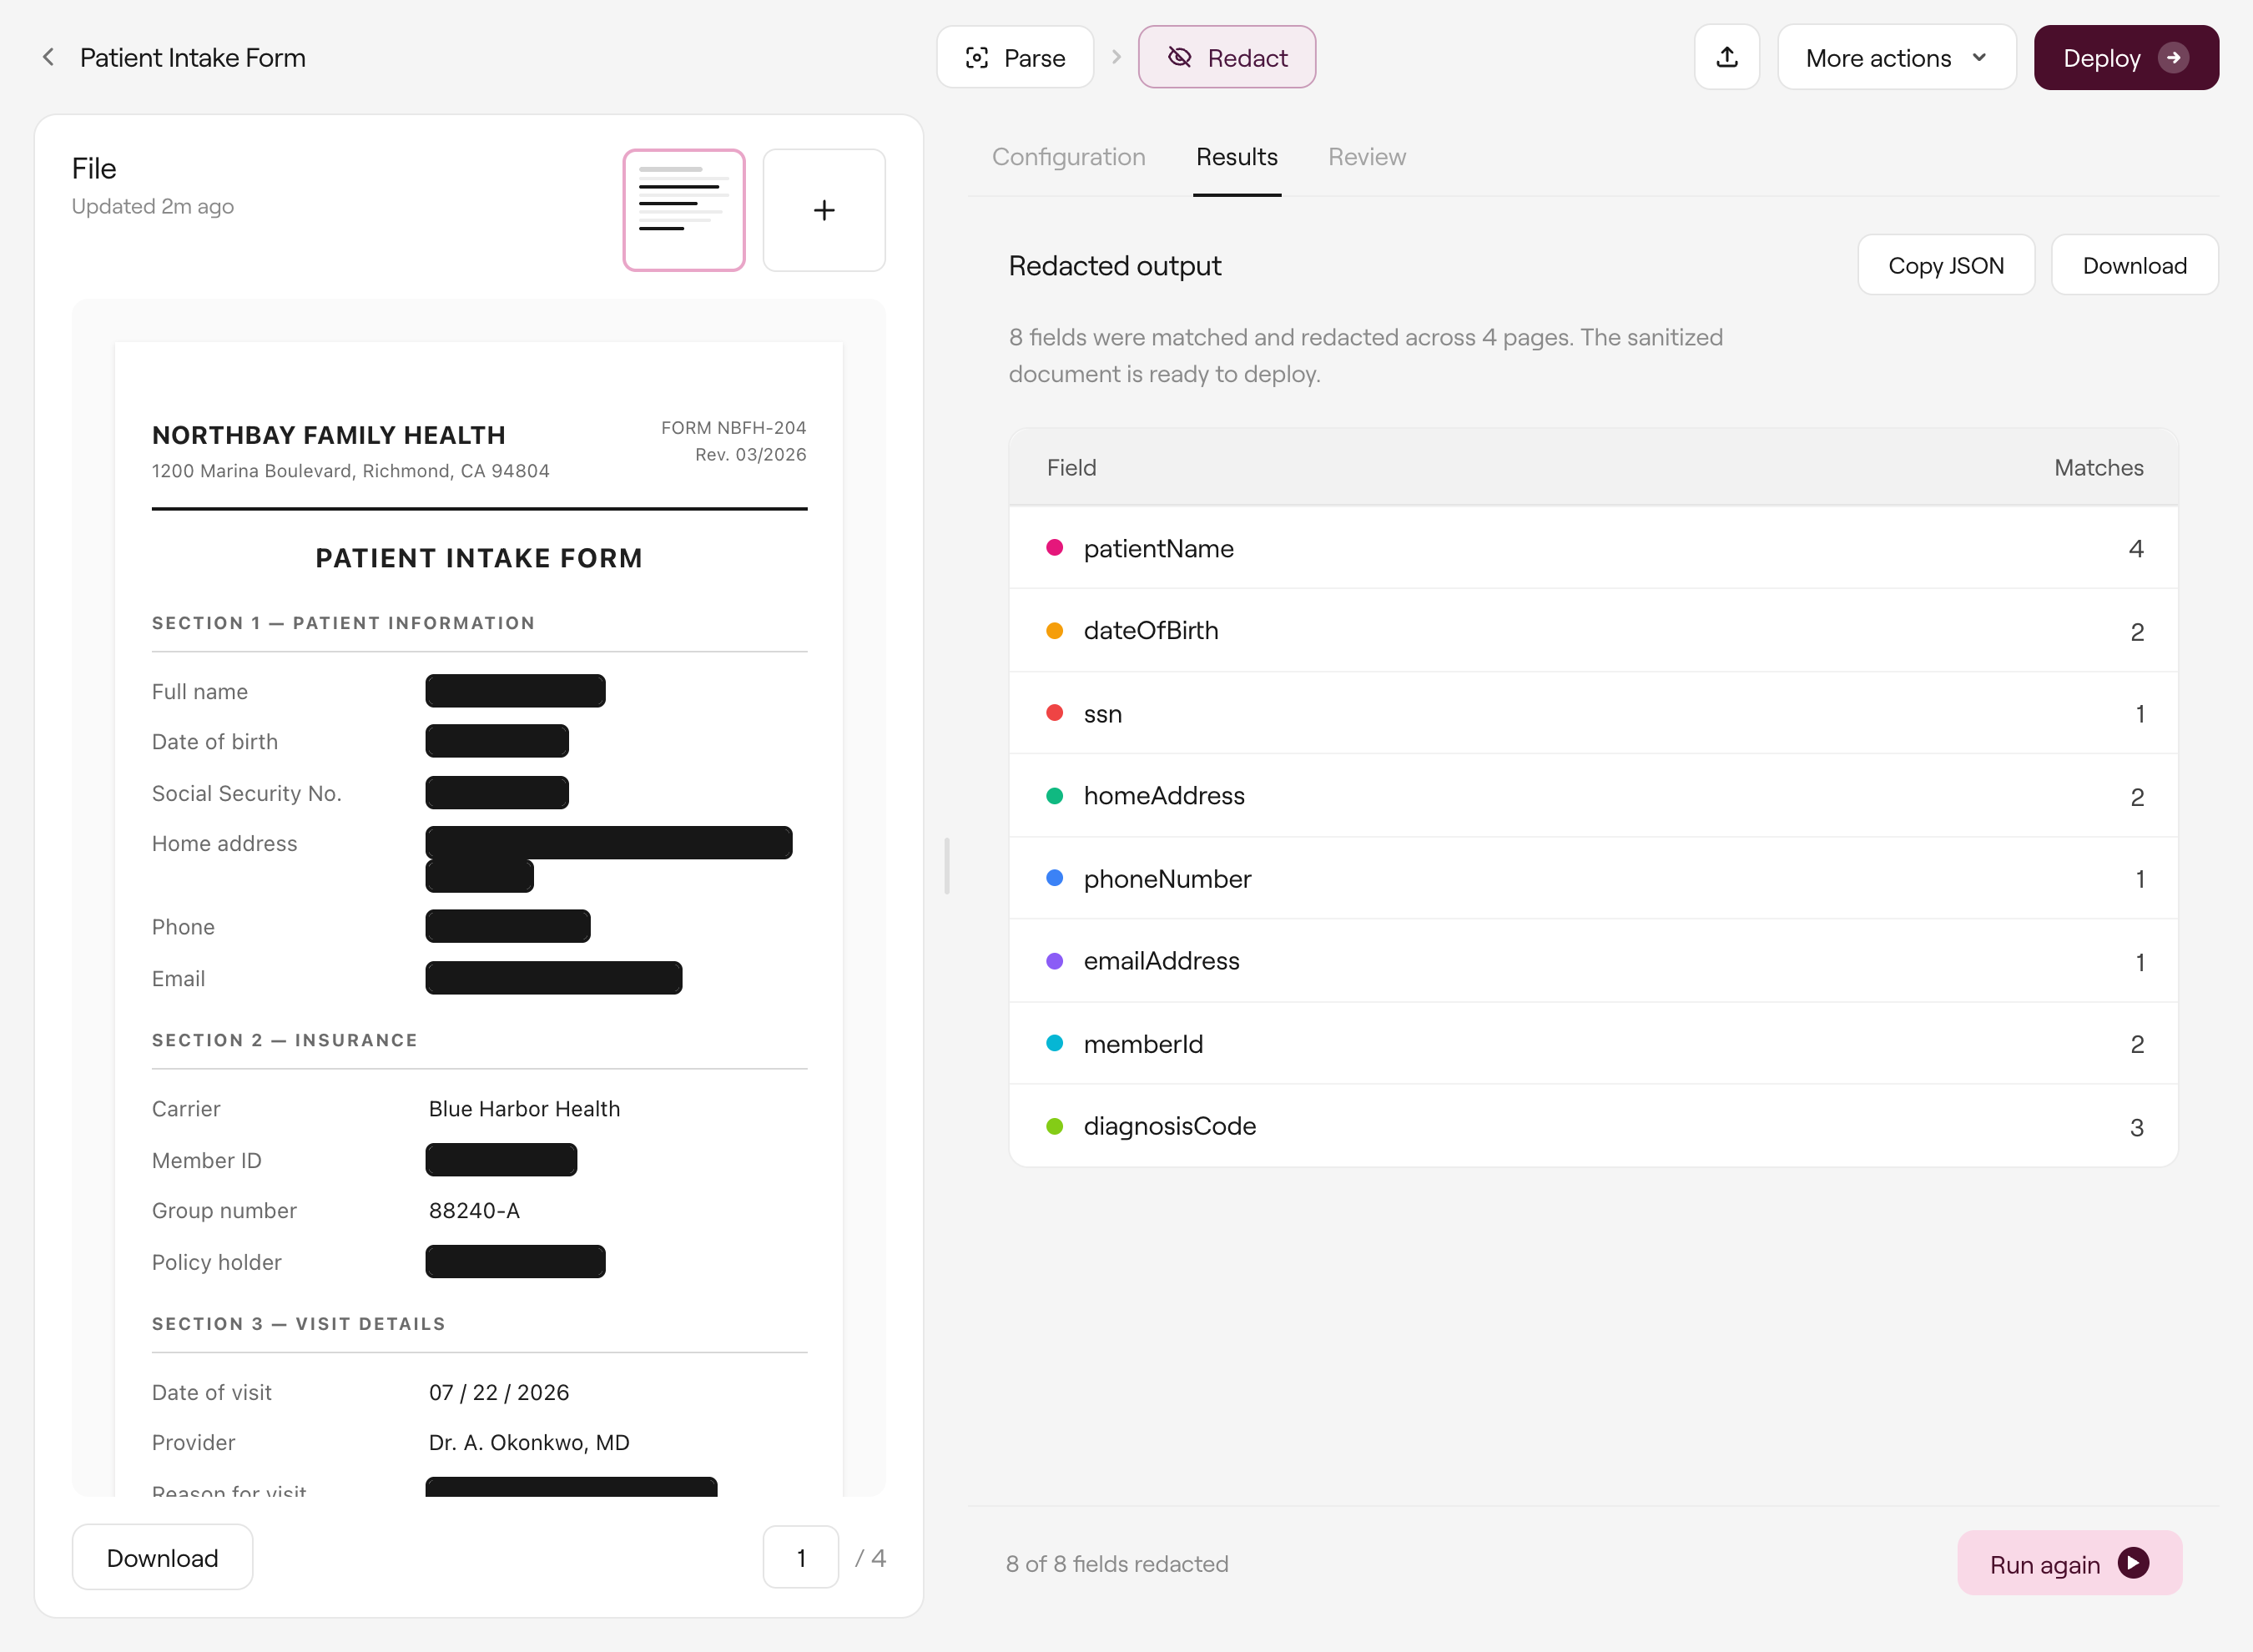
Task: Click the Parse scan icon
Action: coord(977,58)
